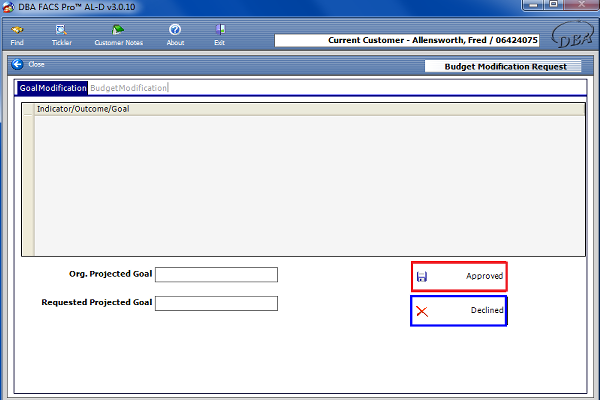Switch to the GoalModification tab
The image size is (600, 400).
53,88
